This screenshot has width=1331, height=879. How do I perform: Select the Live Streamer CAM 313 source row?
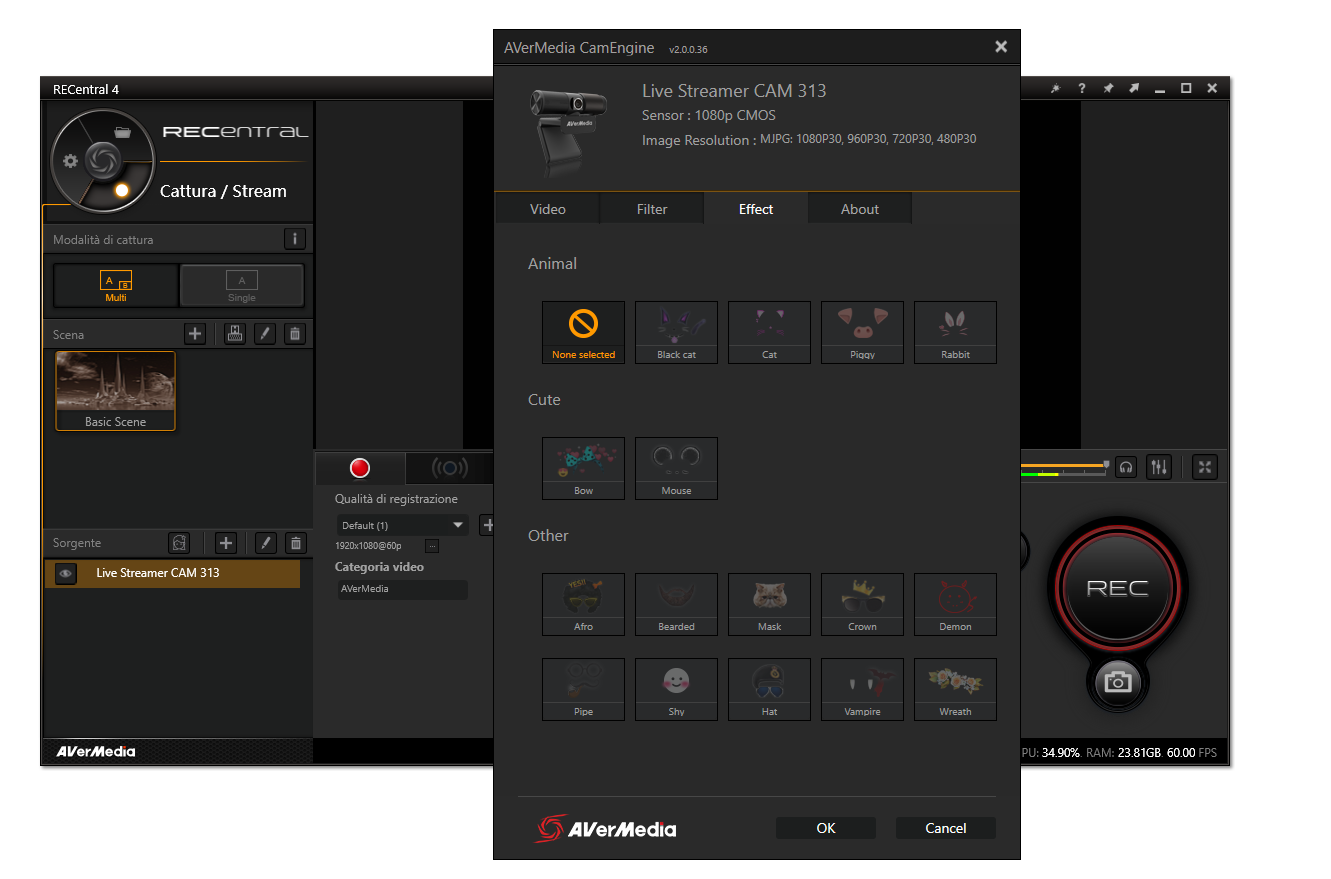click(x=172, y=573)
